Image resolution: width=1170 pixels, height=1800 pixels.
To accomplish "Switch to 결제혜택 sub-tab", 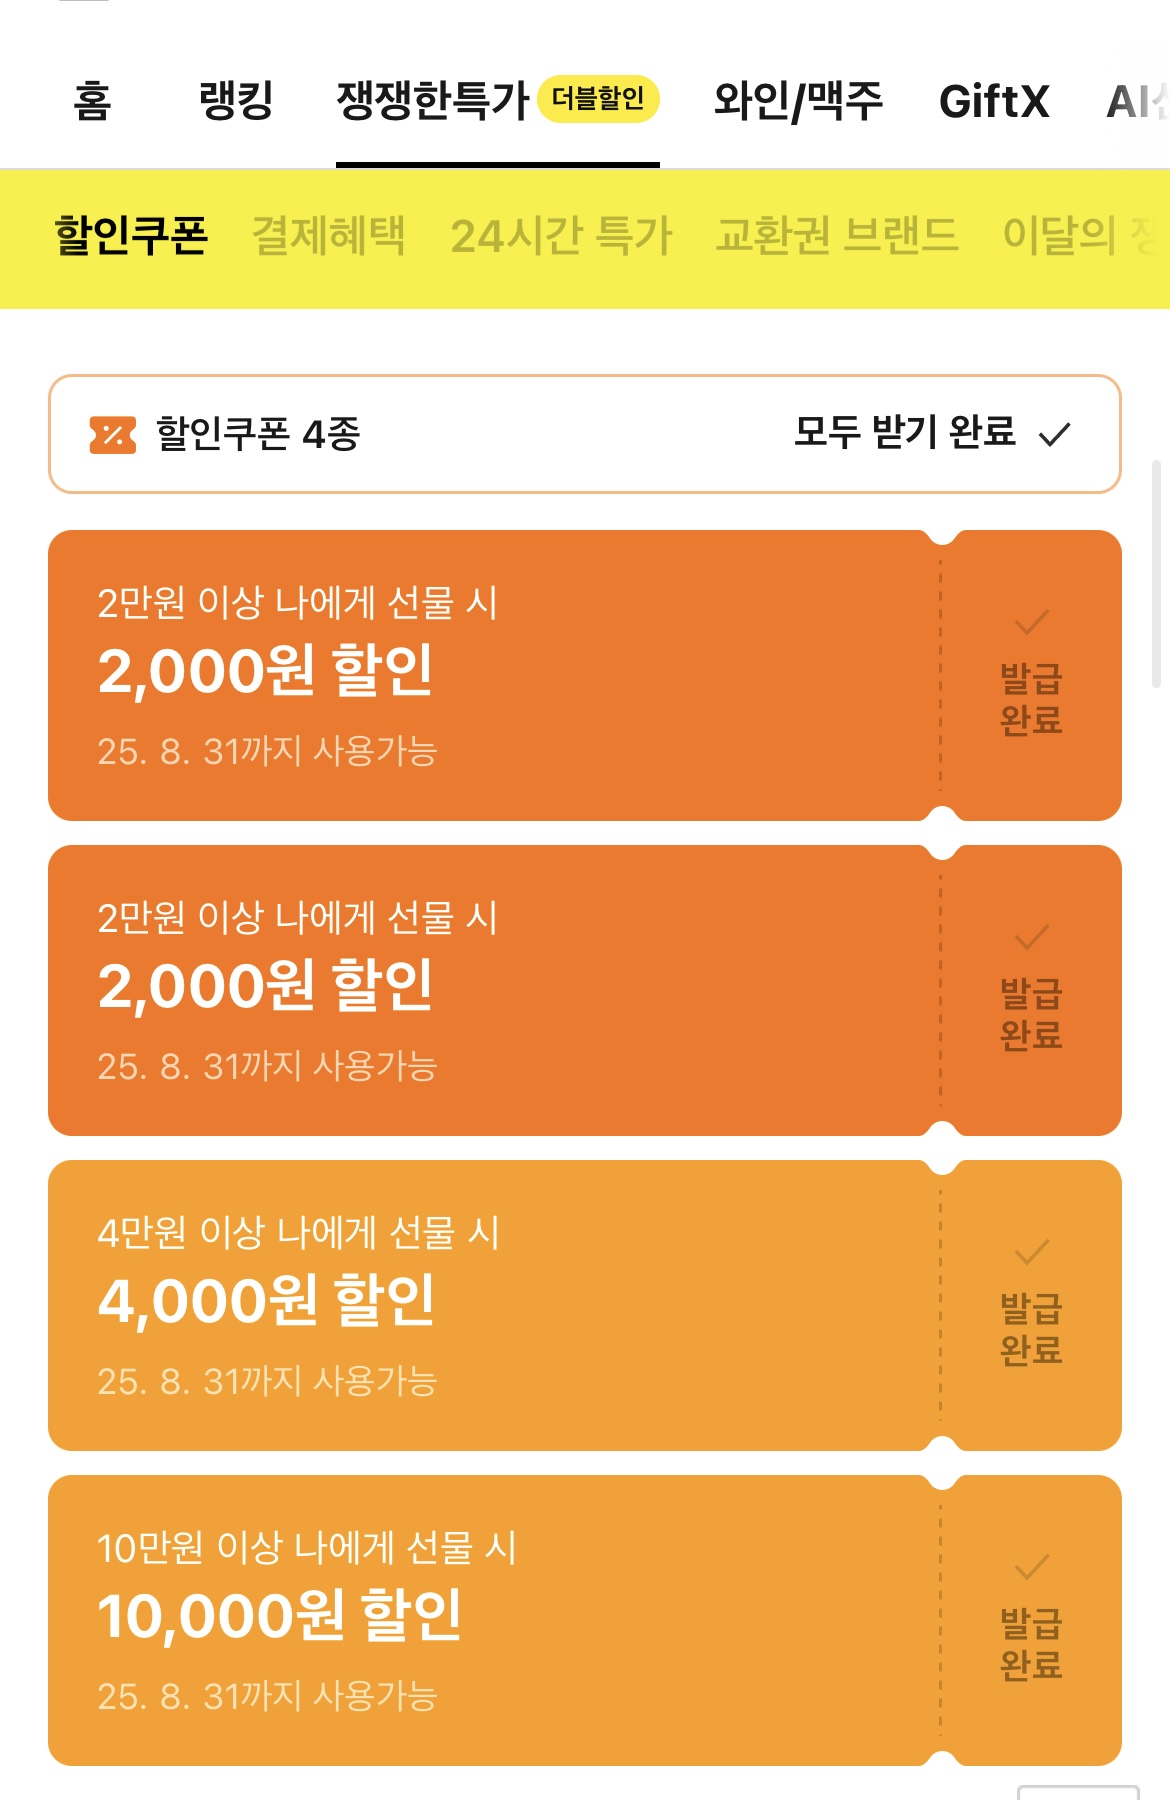I will tap(328, 236).
